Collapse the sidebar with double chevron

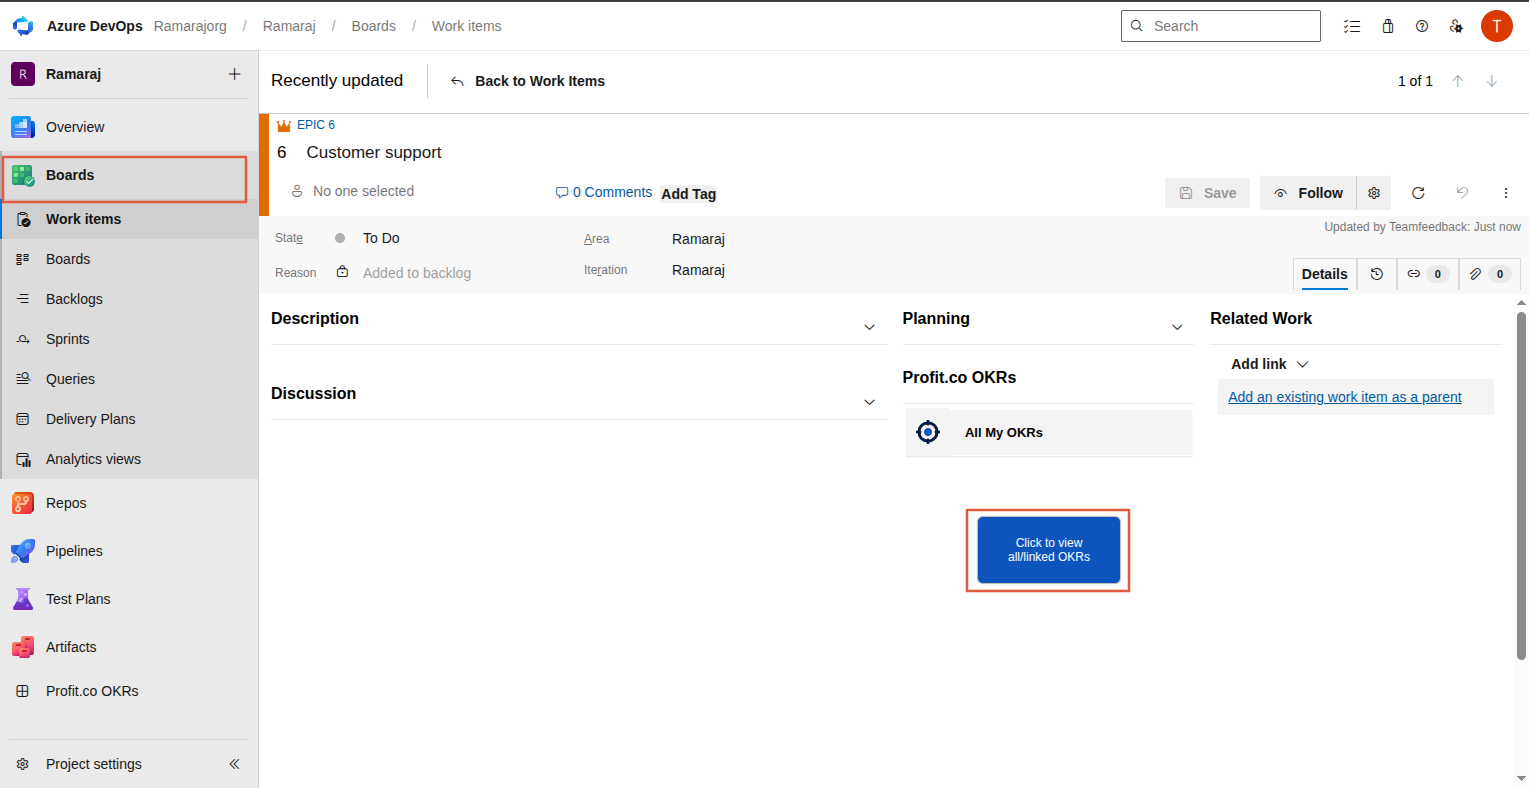click(234, 764)
